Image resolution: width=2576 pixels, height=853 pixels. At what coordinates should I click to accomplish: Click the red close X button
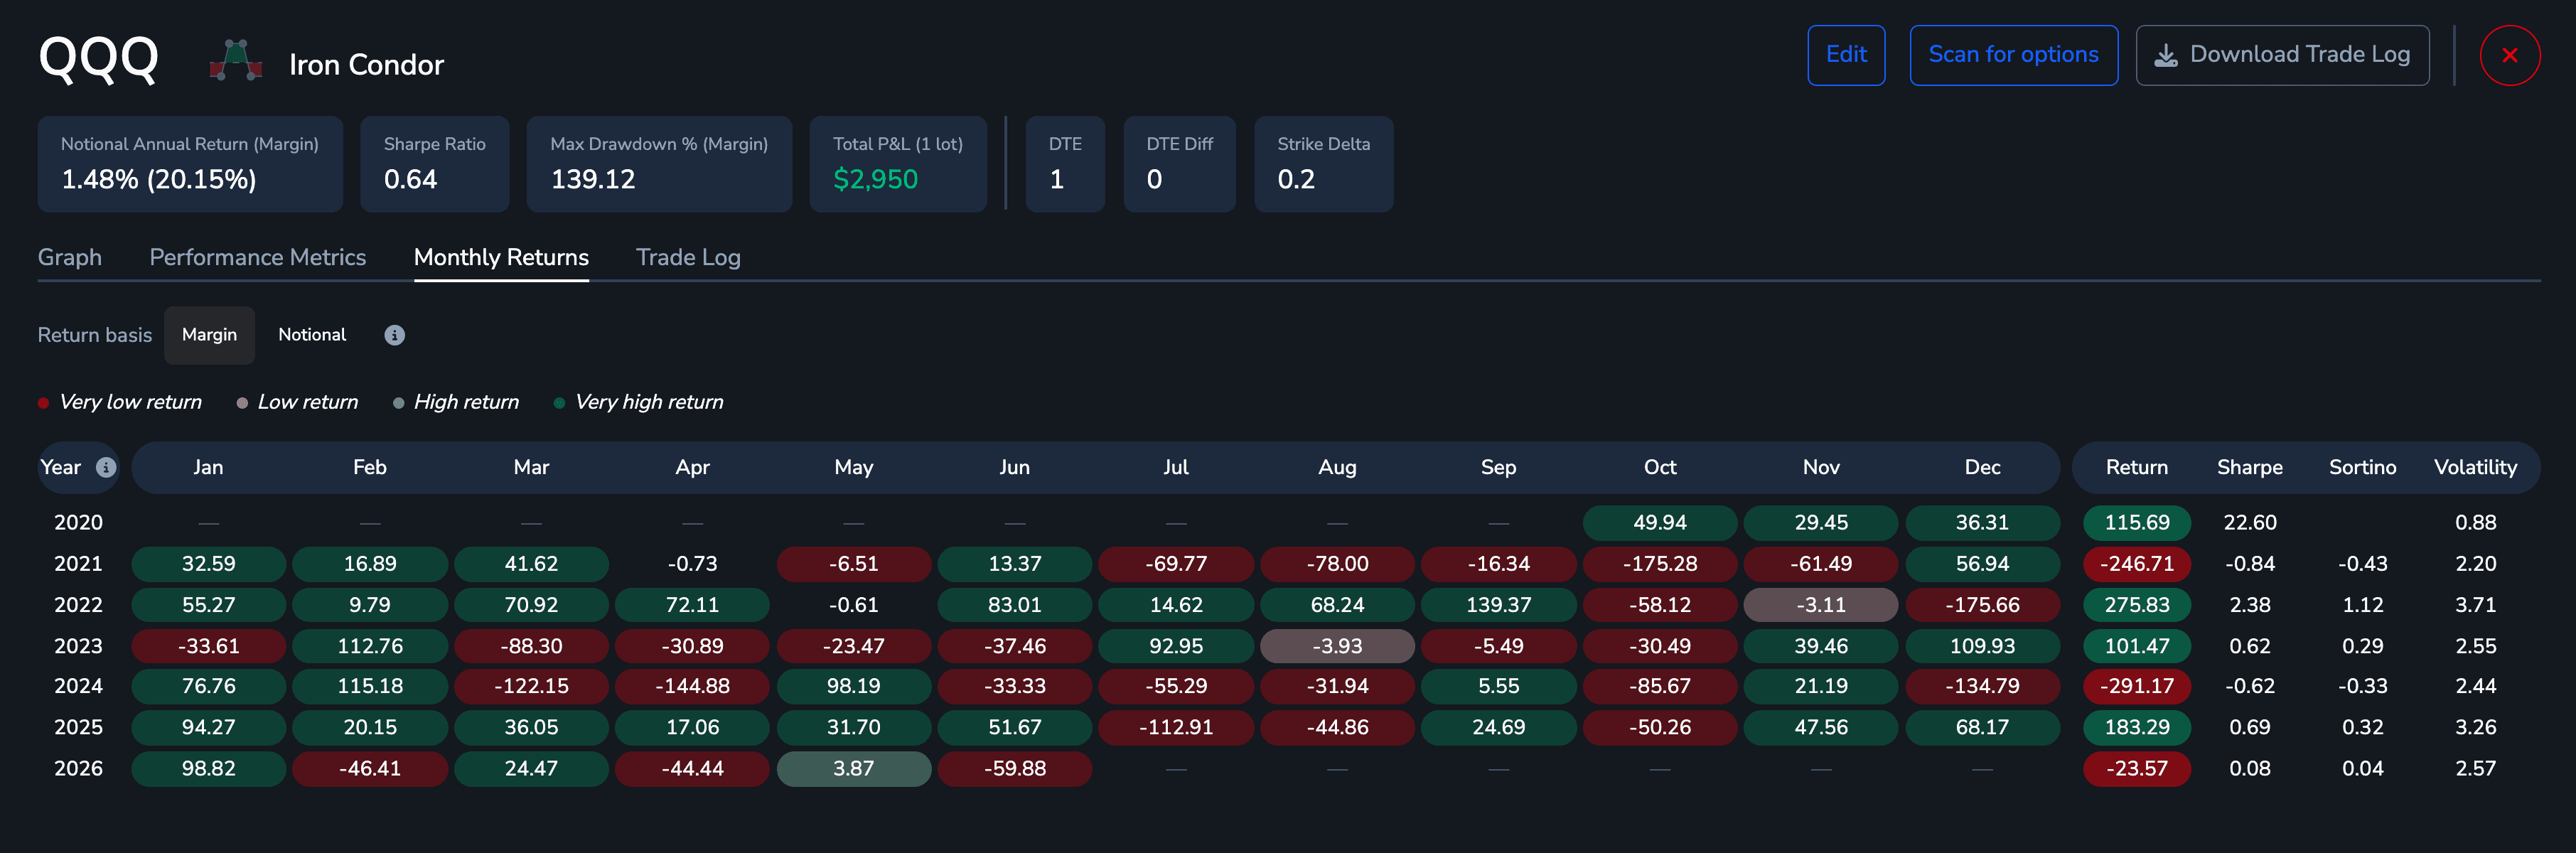click(2509, 56)
